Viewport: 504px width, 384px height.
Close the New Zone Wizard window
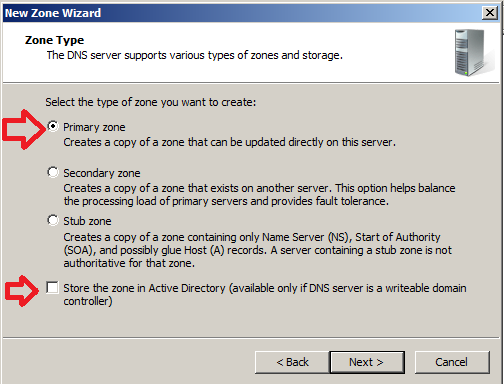pyautogui.click(x=490, y=13)
